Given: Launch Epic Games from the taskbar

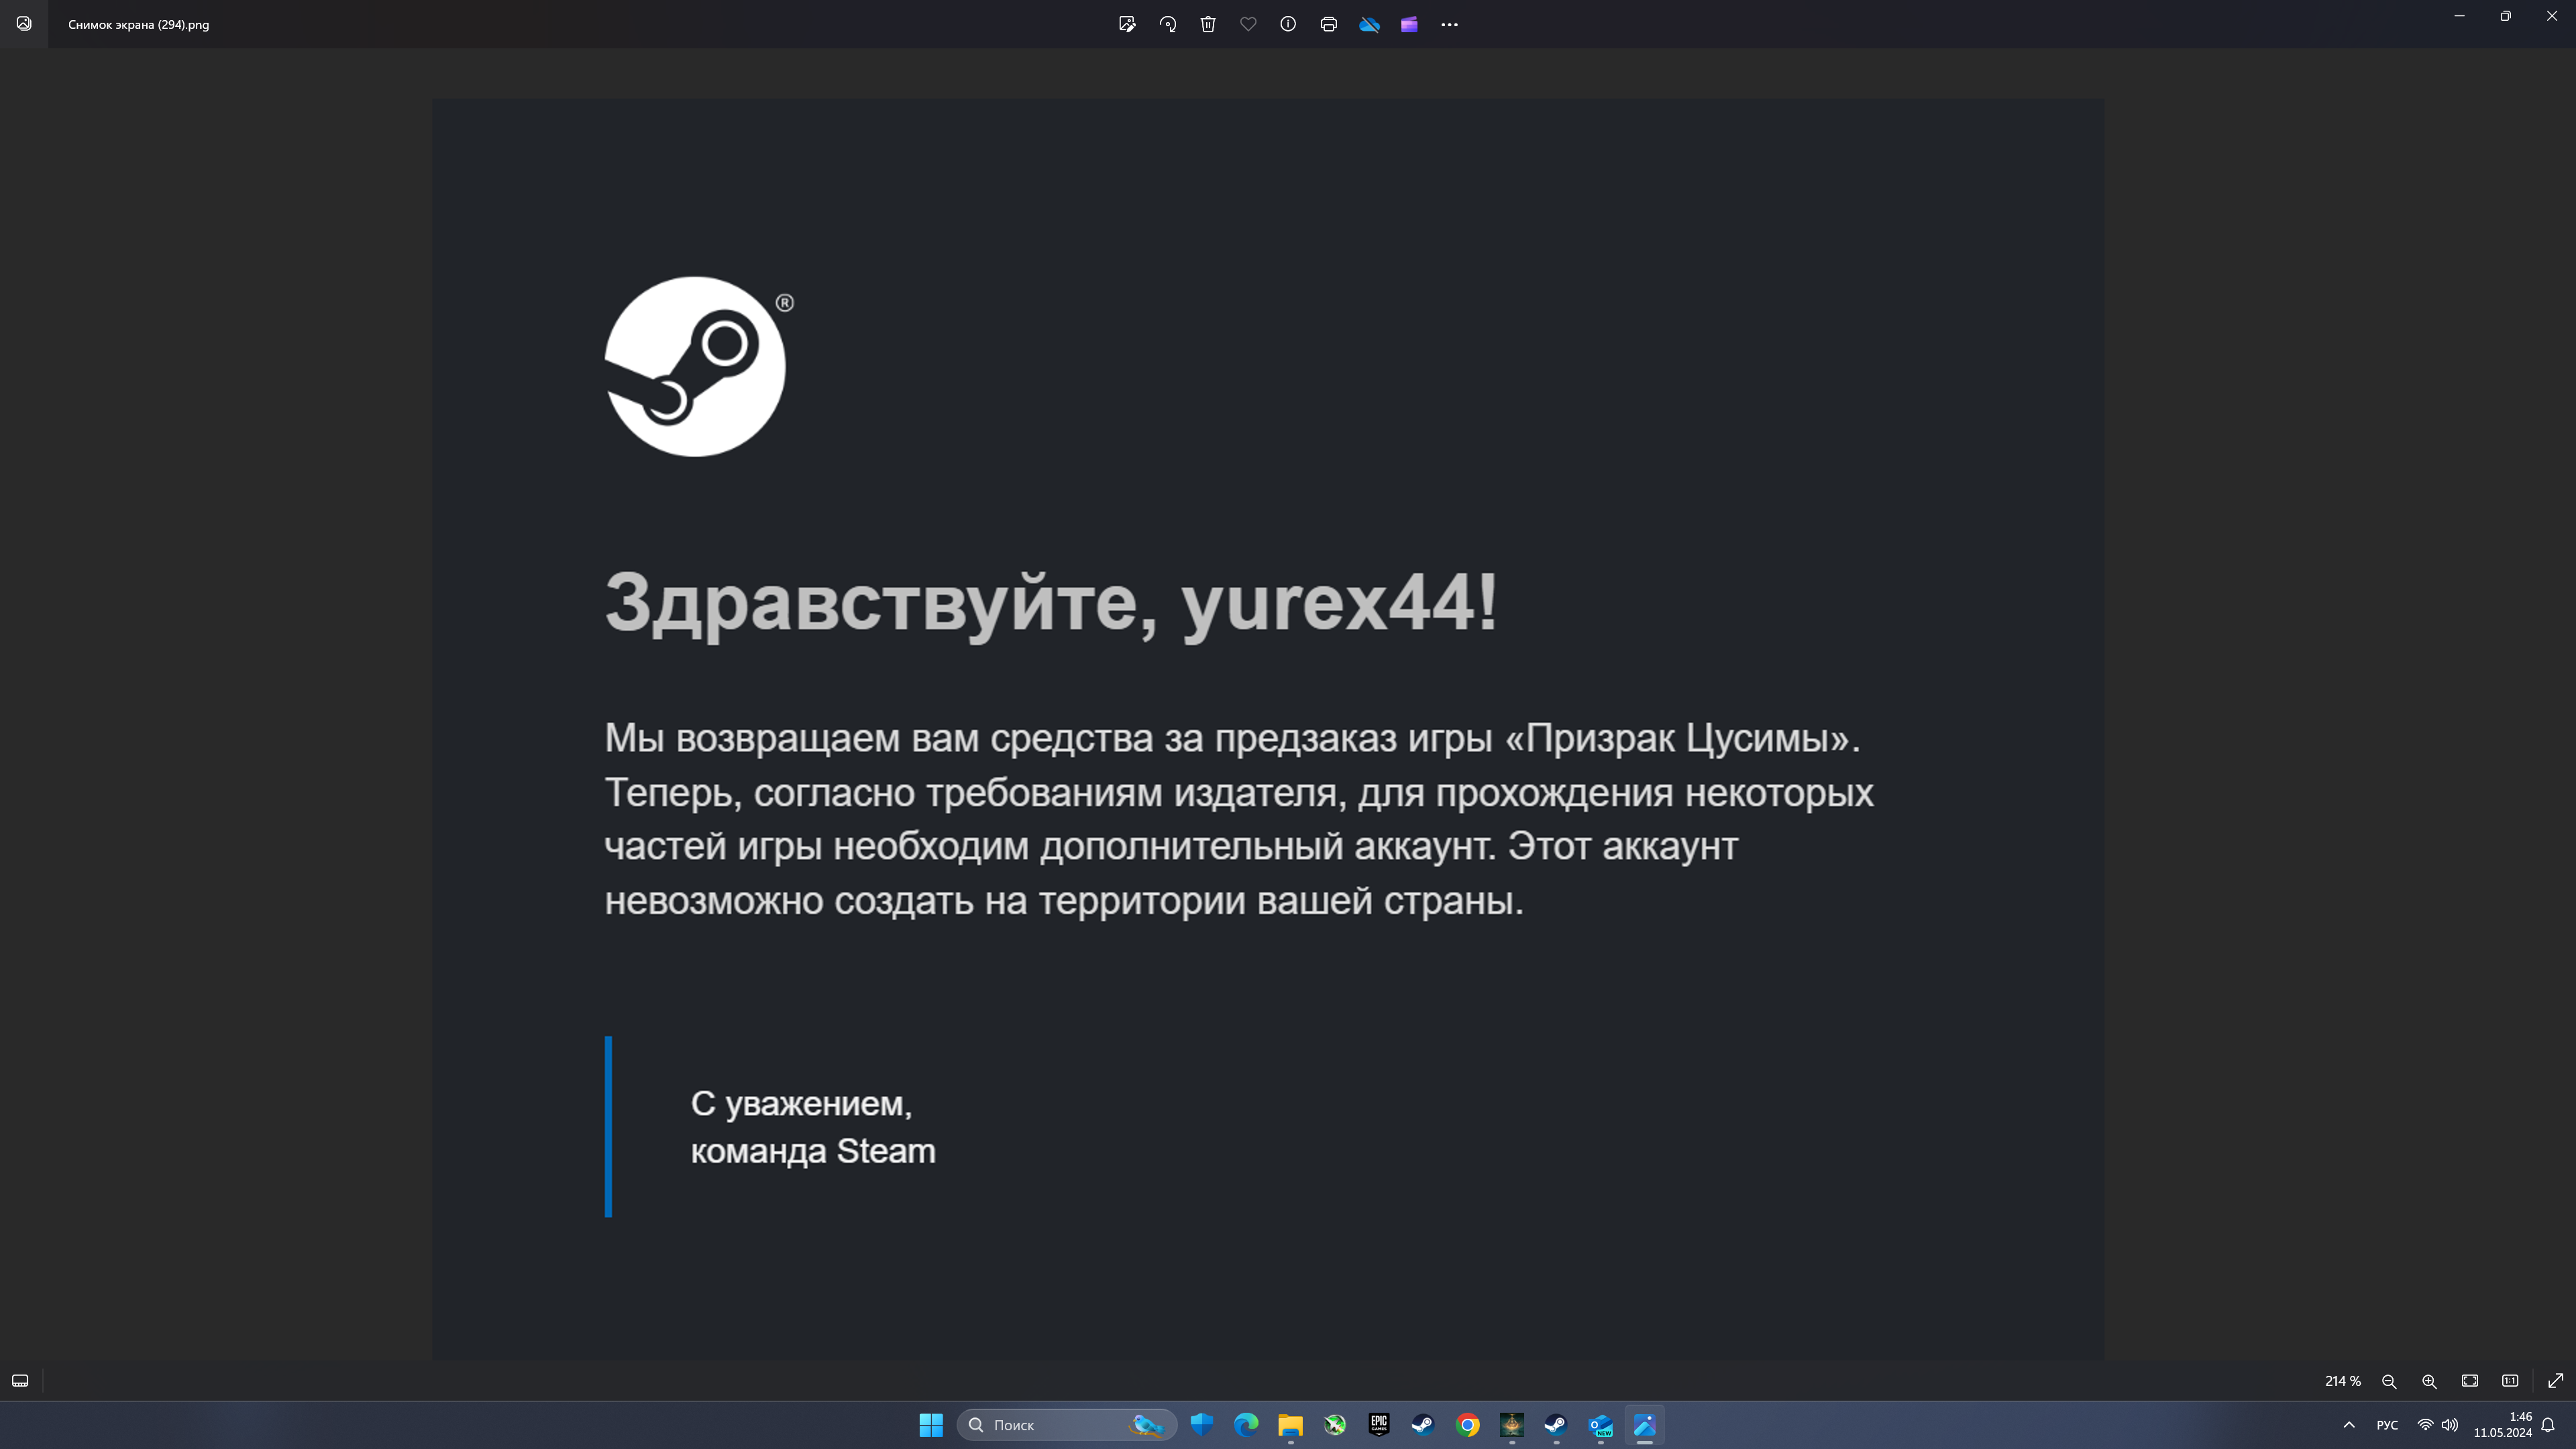Looking at the screenshot, I should tap(1379, 1425).
